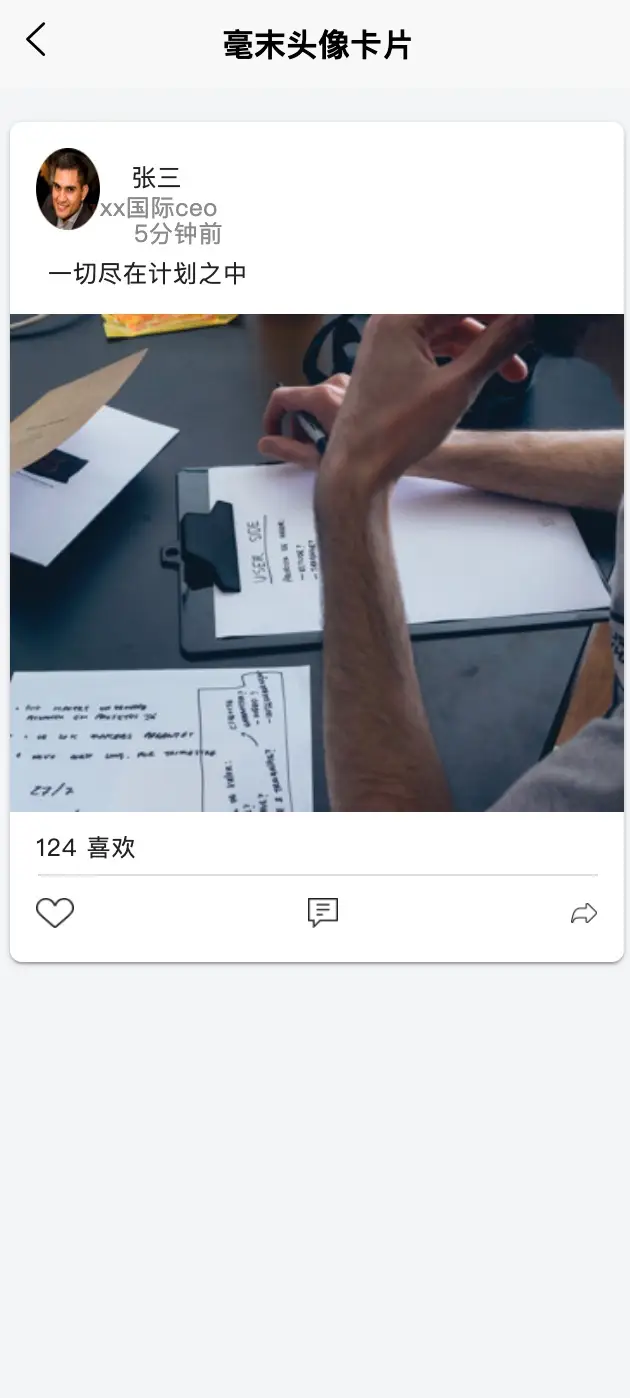The width and height of the screenshot is (630, 1398).
Task: Open the post text 一切尽在计划之中
Action: [x=147, y=273]
